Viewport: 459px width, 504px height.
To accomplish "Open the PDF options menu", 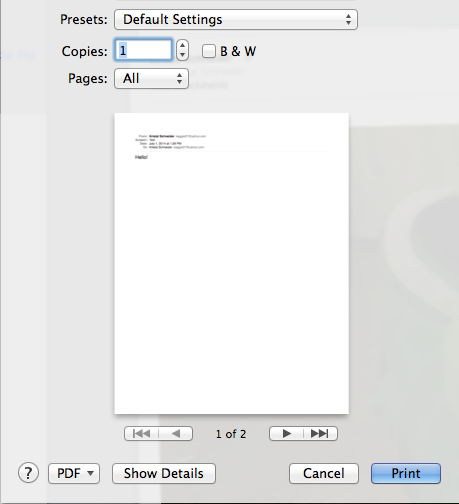I will pyautogui.click(x=74, y=473).
